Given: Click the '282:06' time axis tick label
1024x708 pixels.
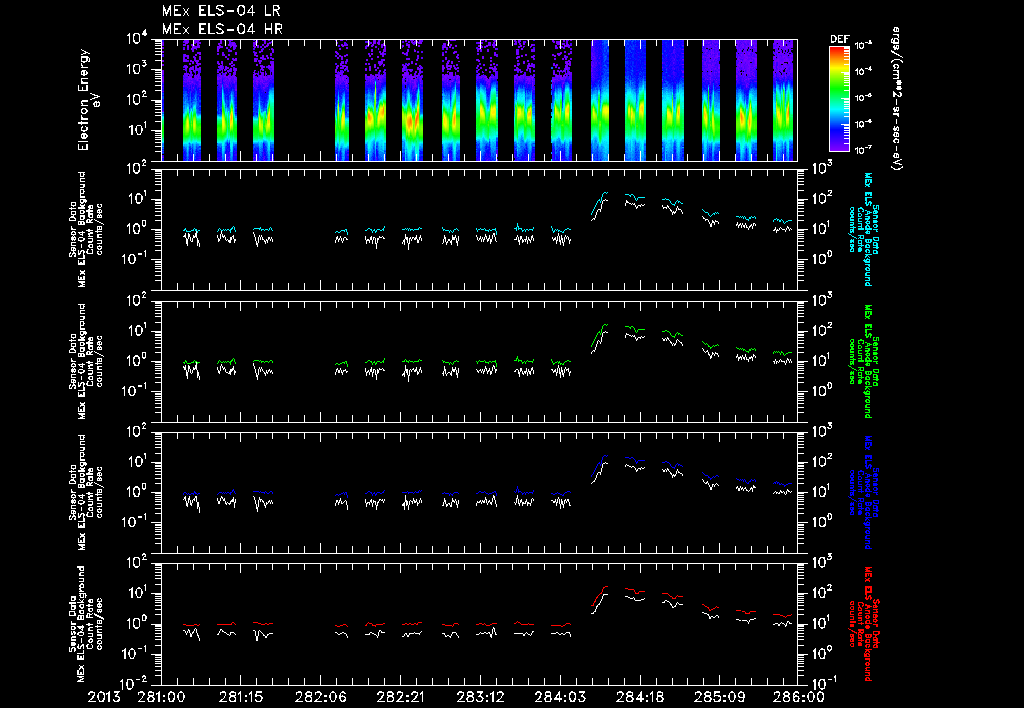Looking at the screenshot, I should (321, 697).
